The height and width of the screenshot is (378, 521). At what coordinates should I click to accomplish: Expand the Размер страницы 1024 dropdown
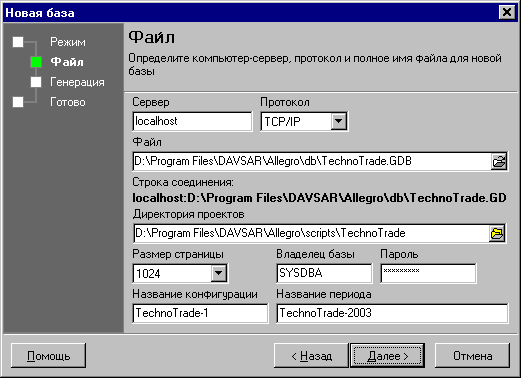pos(218,273)
